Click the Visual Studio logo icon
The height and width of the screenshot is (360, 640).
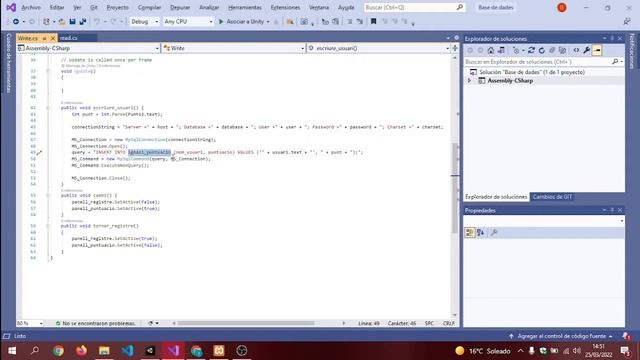click(x=11, y=7)
